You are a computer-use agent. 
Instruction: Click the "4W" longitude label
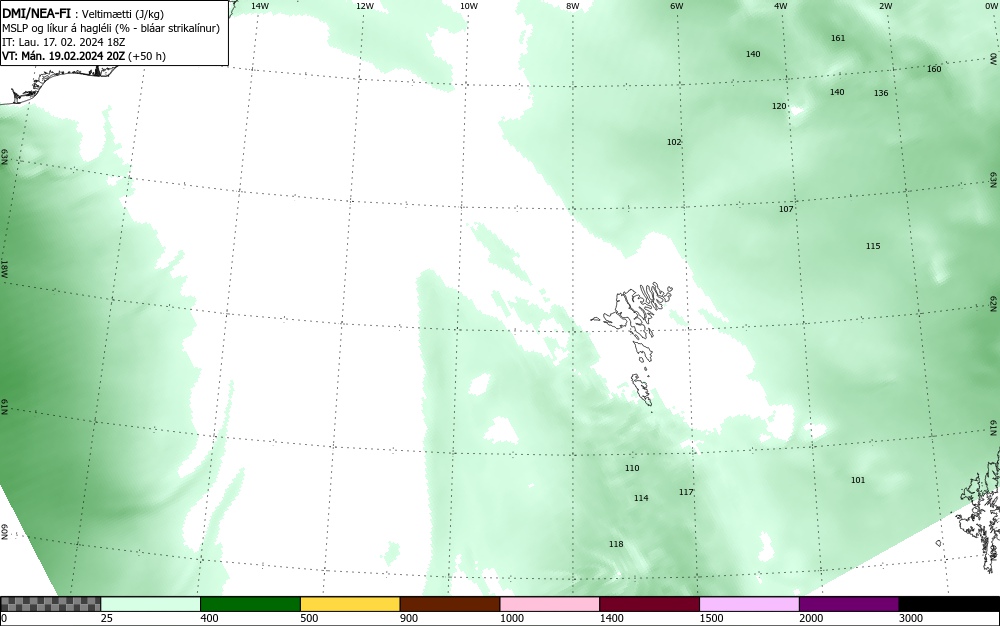click(x=781, y=6)
